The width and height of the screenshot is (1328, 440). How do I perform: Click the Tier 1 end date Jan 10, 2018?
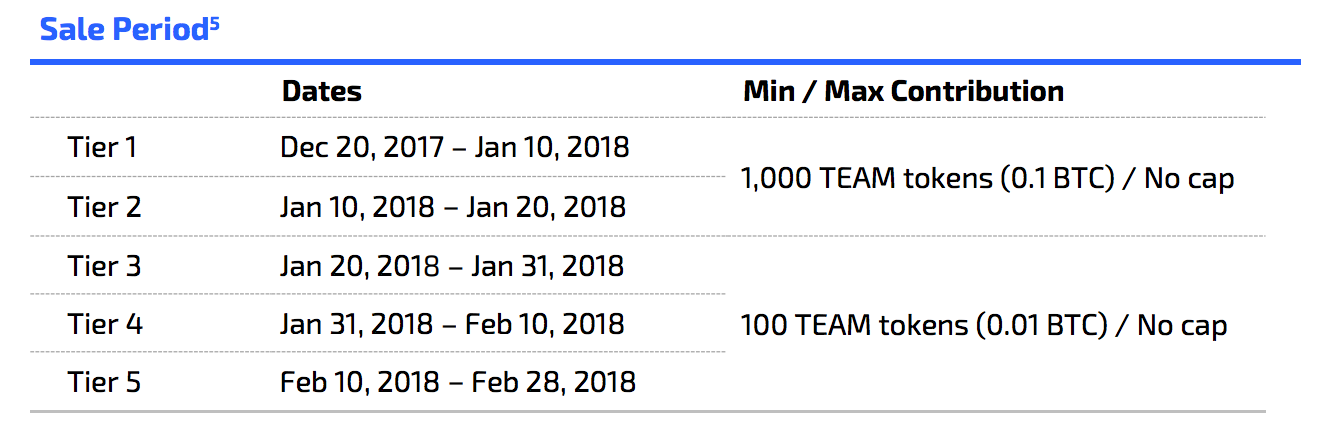(551, 148)
